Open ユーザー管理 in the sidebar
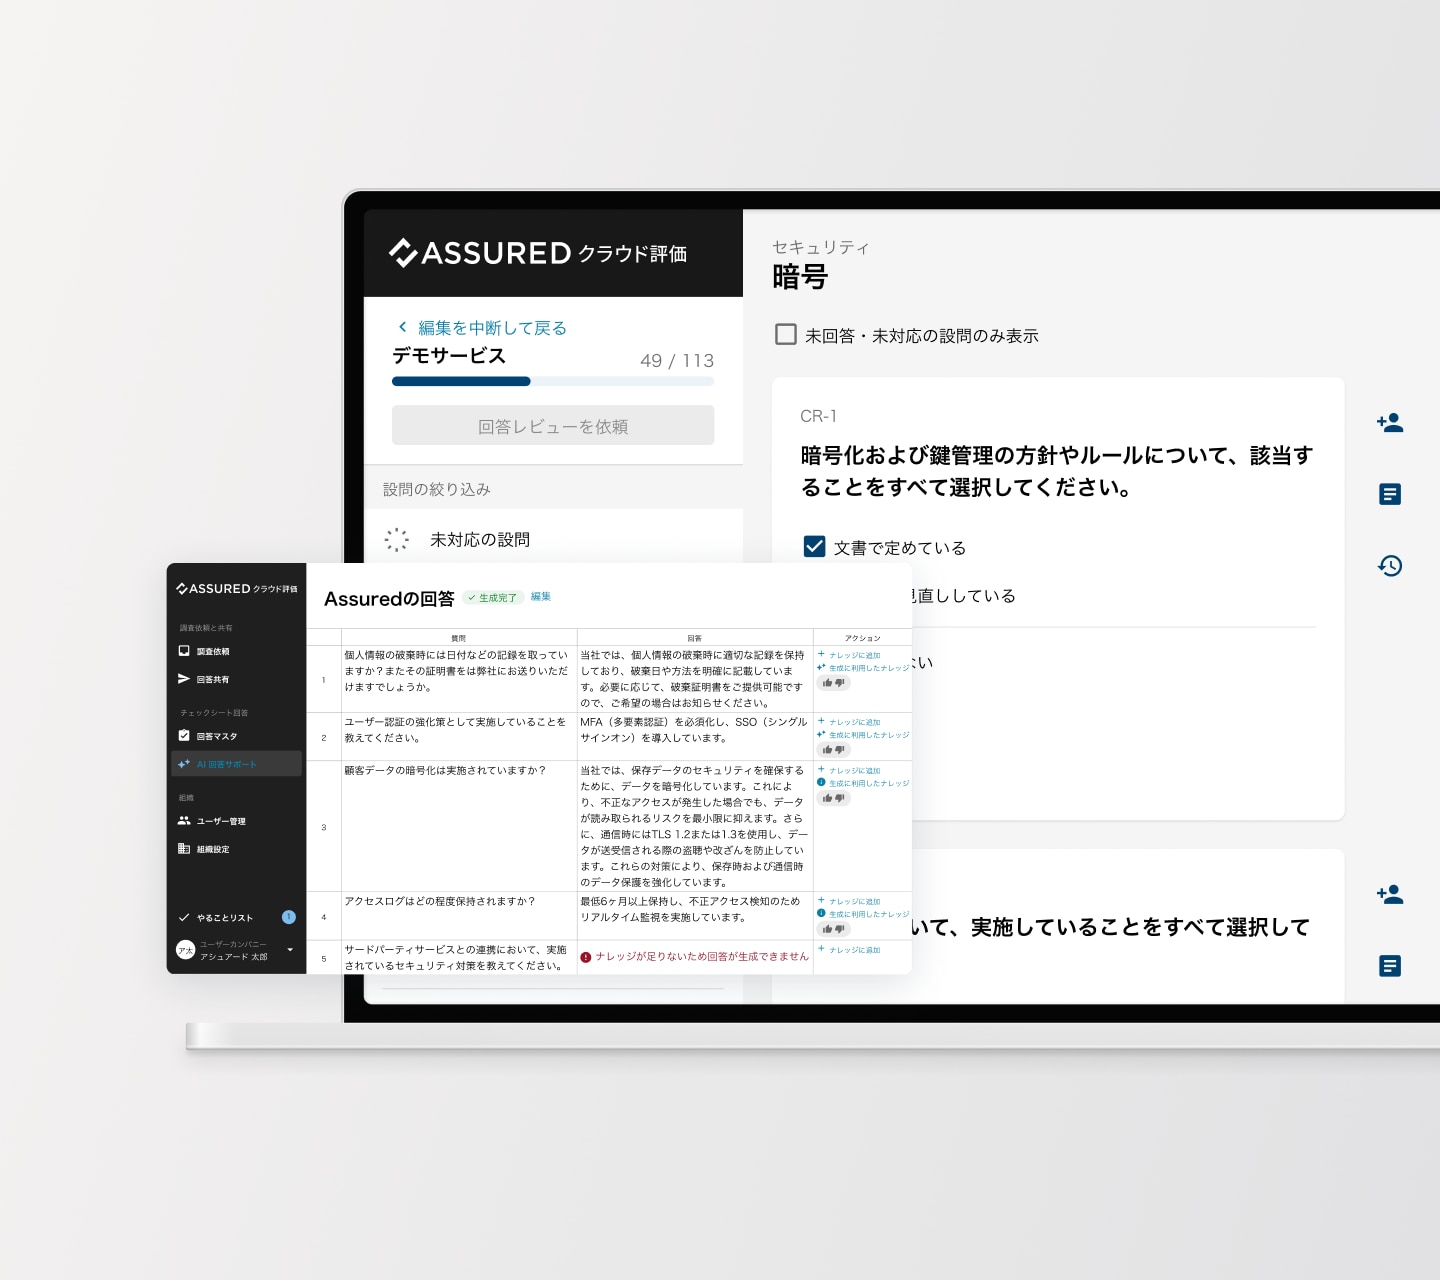This screenshot has height=1280, width=1440. [220, 821]
